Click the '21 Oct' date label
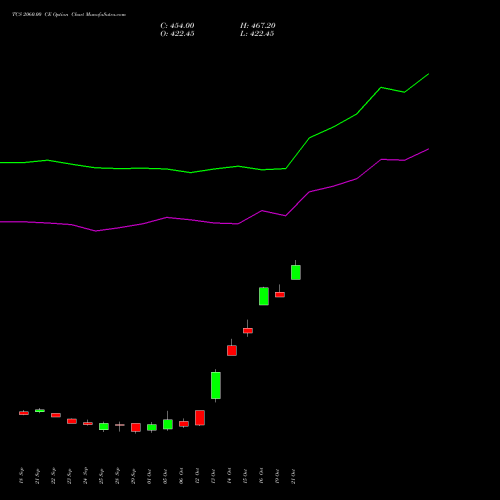Viewport: 500px width, 500px height. pos(293,476)
